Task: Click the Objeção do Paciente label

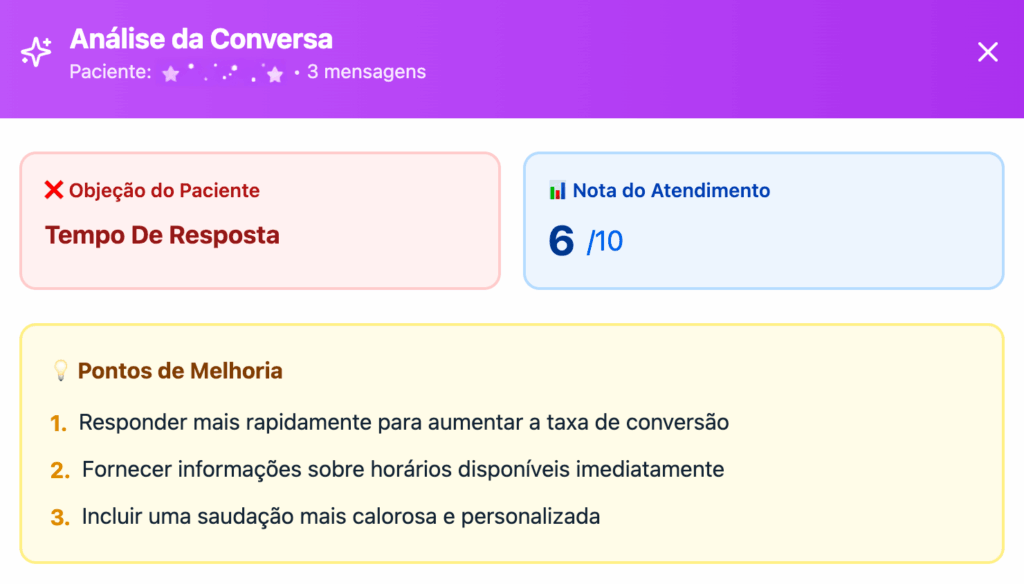Action: [x=164, y=190]
